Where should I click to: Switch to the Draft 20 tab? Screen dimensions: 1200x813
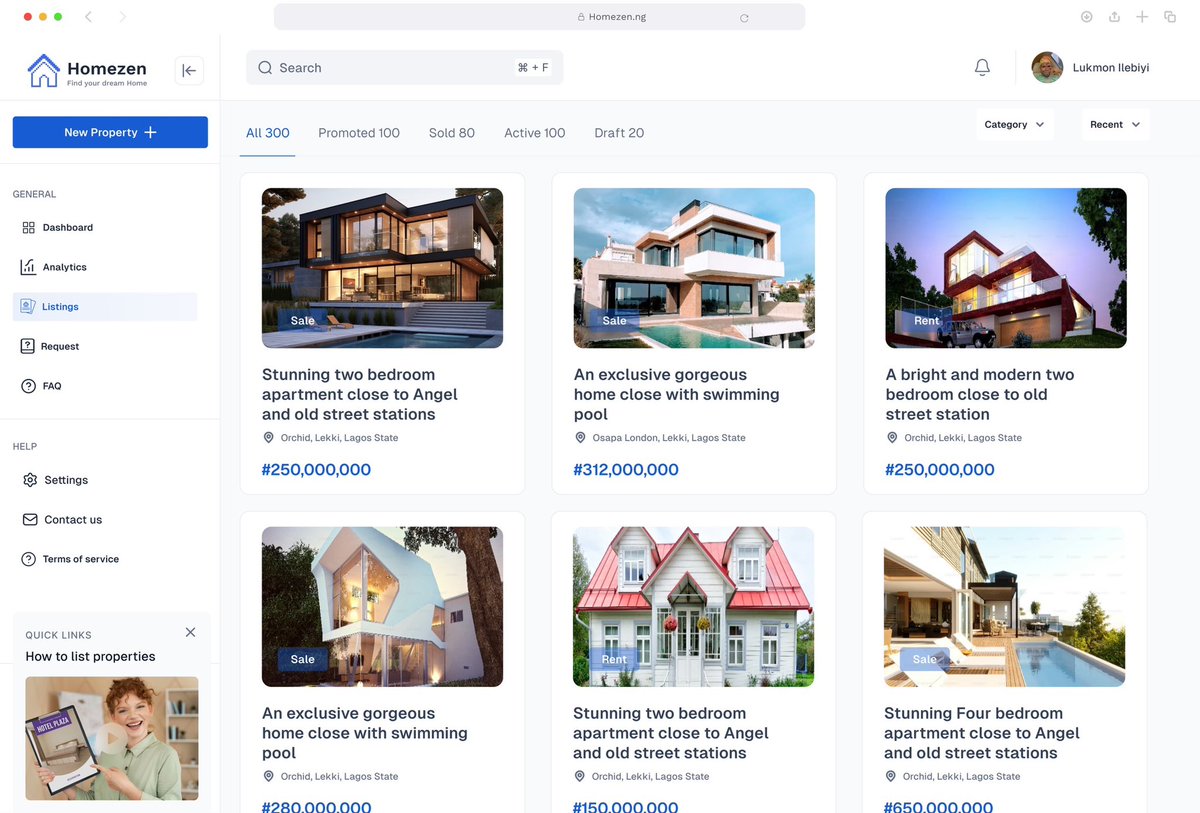pos(619,133)
